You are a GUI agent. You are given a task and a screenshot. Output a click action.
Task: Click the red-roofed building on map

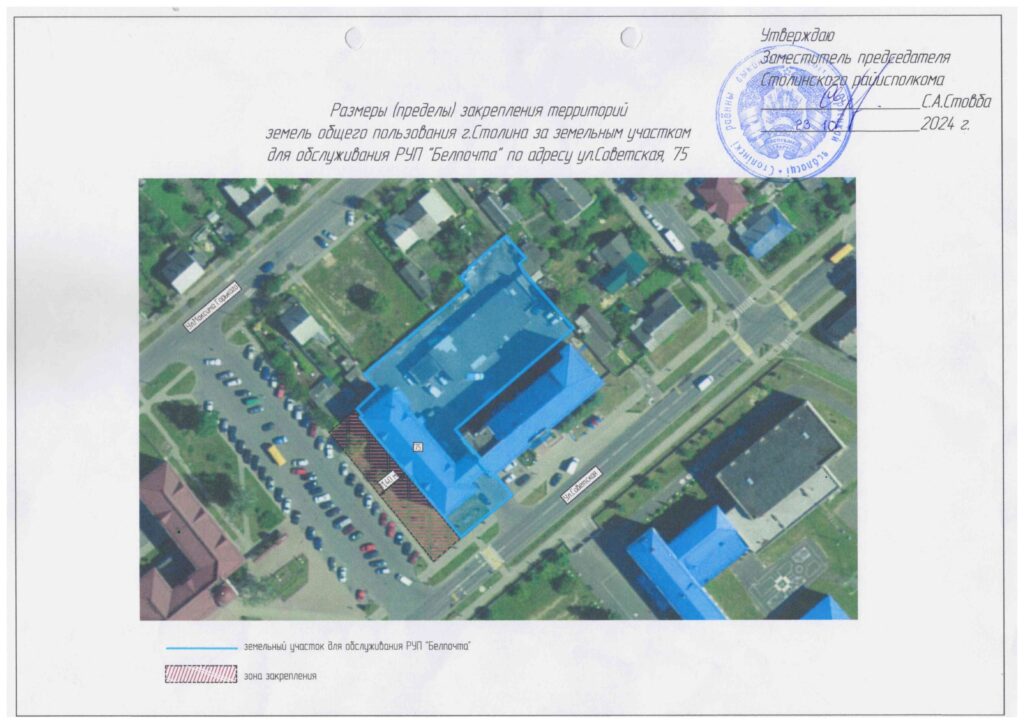click(x=180, y=540)
